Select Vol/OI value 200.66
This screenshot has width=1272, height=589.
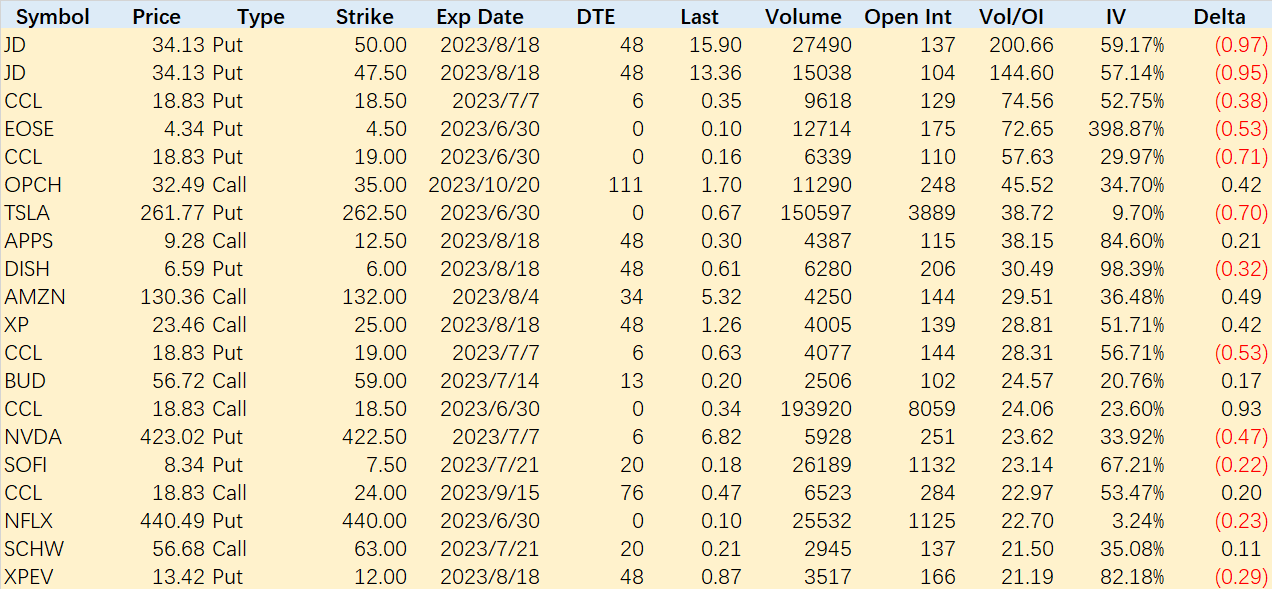tap(1021, 45)
